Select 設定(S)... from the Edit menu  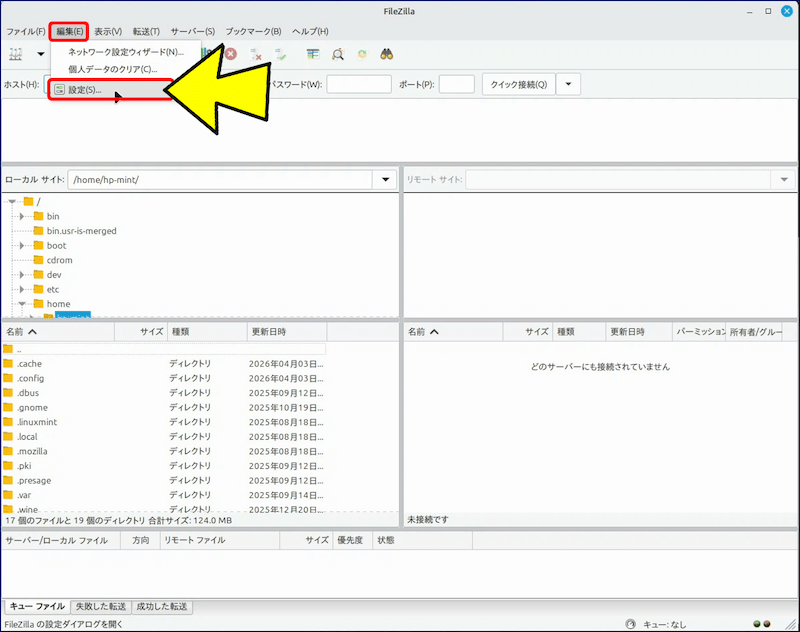click(x=84, y=90)
